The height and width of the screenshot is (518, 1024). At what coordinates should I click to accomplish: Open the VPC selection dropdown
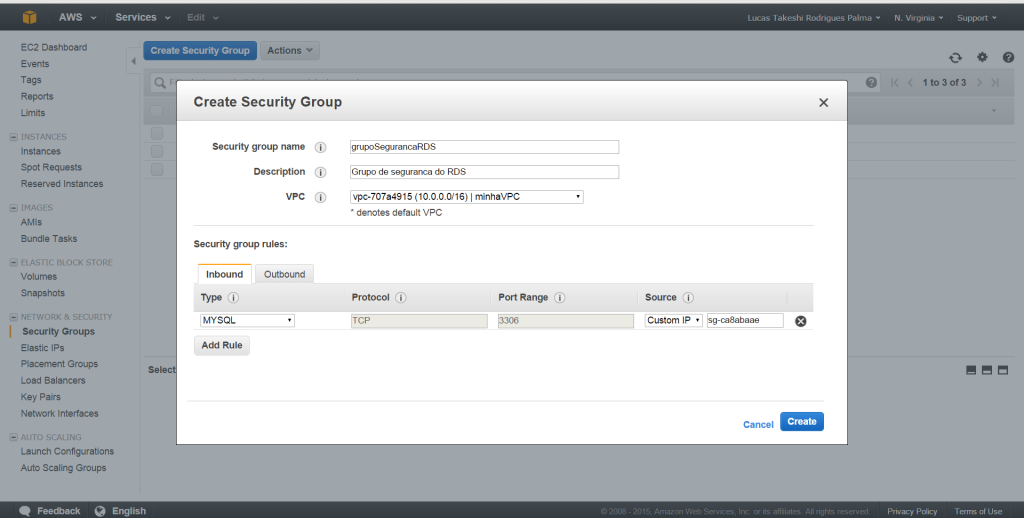(466, 197)
